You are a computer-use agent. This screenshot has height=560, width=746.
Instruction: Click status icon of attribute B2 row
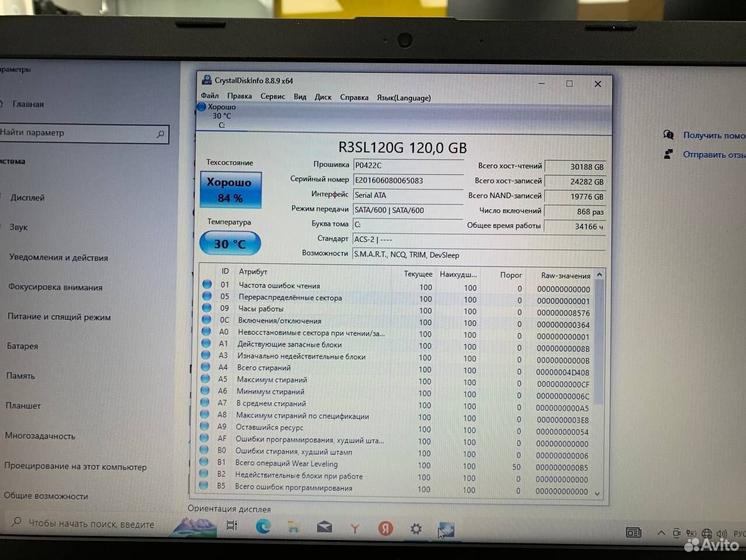[204, 474]
